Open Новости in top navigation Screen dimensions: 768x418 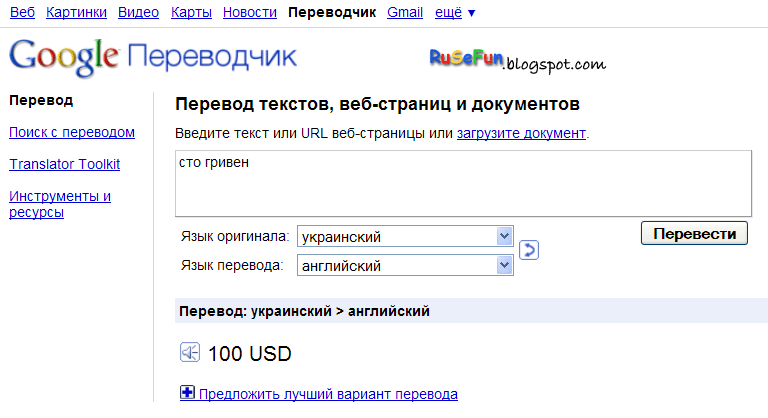[x=250, y=12]
